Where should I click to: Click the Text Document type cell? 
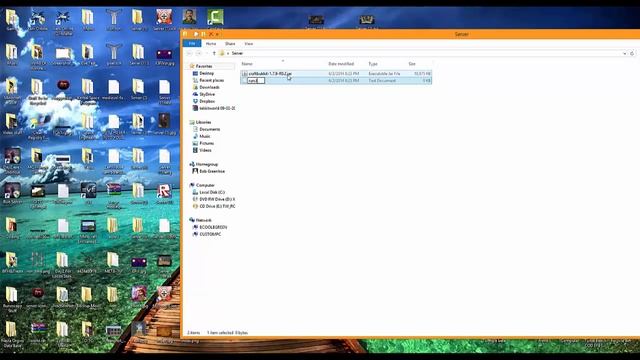click(382, 80)
